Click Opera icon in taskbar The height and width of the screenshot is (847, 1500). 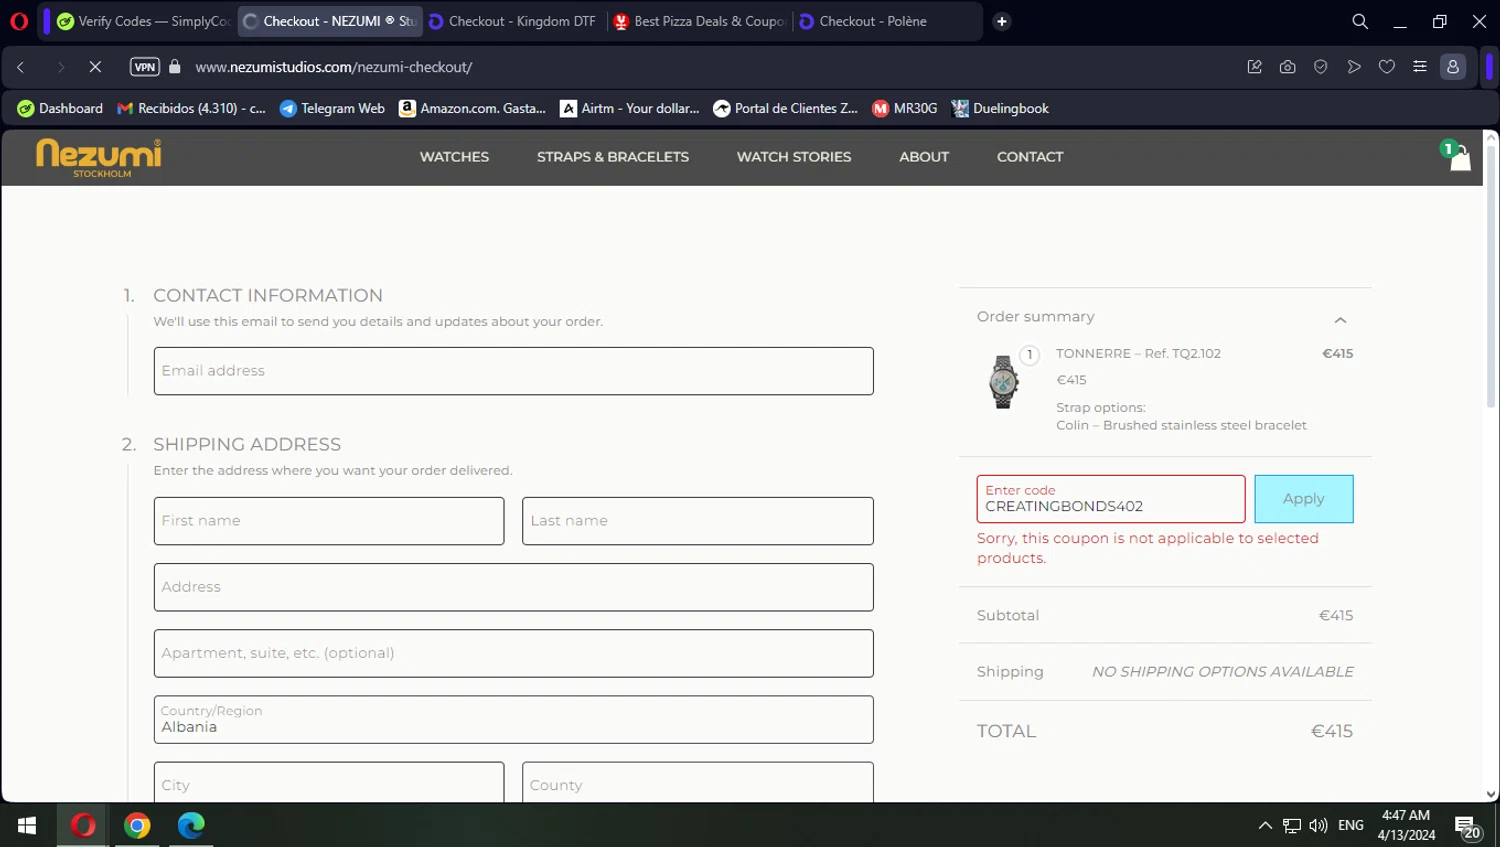click(83, 825)
